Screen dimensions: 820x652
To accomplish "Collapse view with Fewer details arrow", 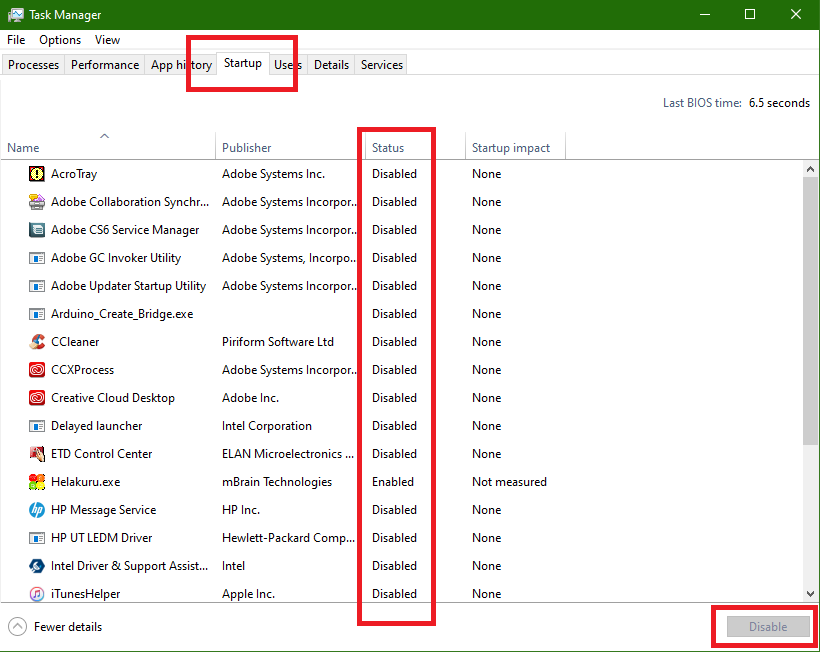I will point(17,626).
